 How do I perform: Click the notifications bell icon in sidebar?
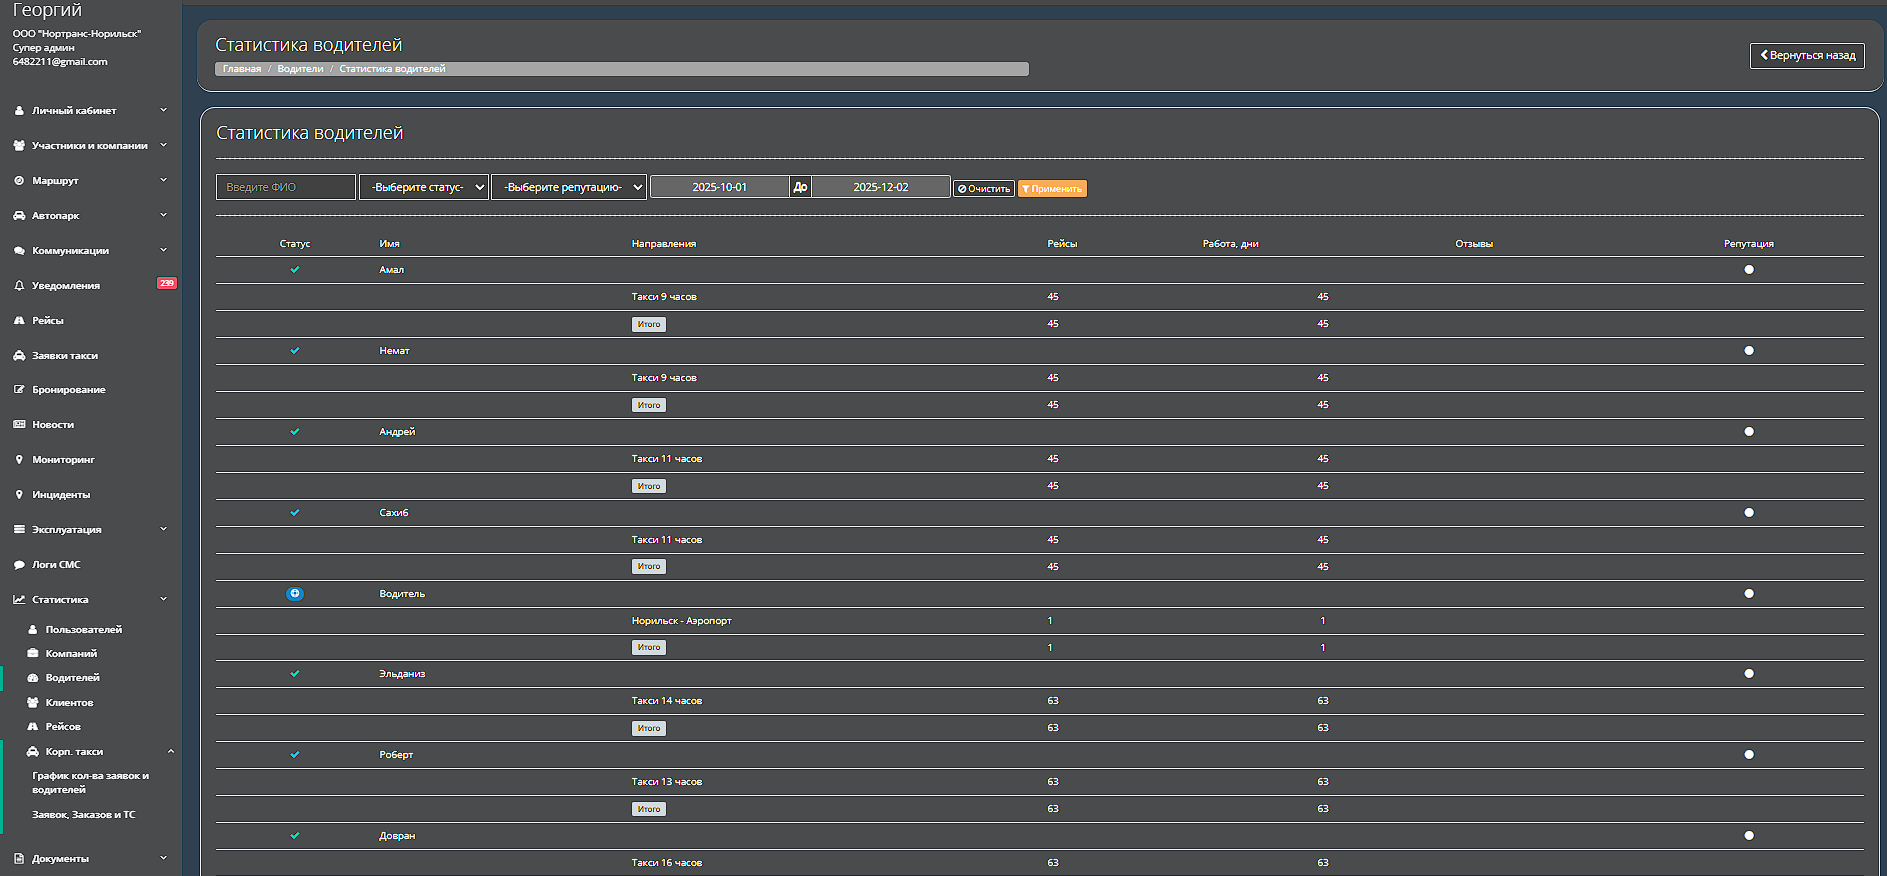19,286
